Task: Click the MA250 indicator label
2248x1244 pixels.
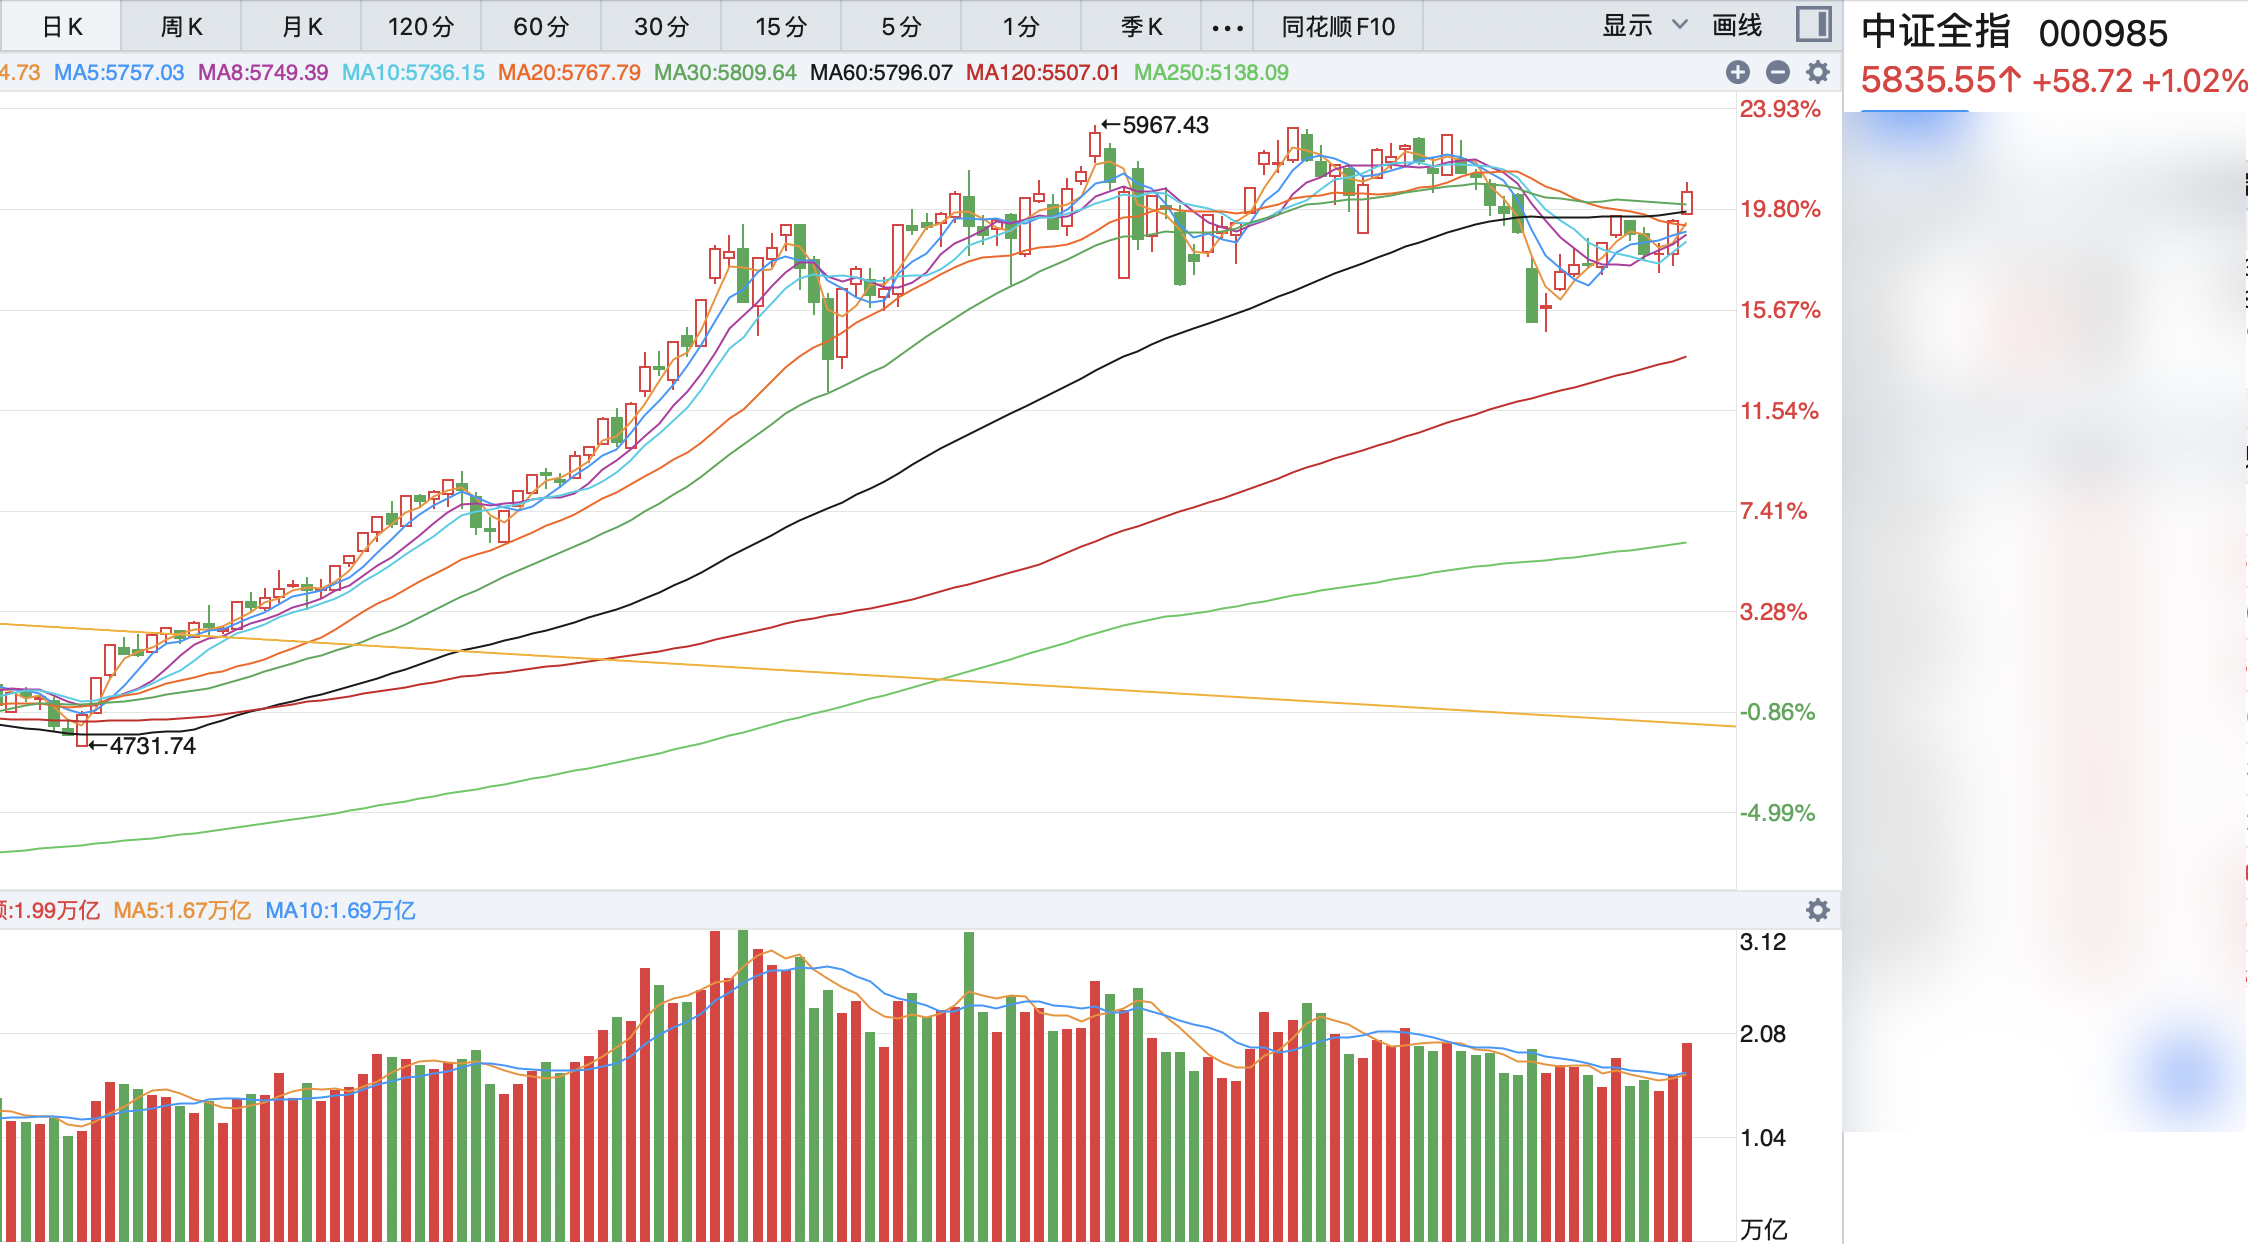Action: [x=1211, y=73]
